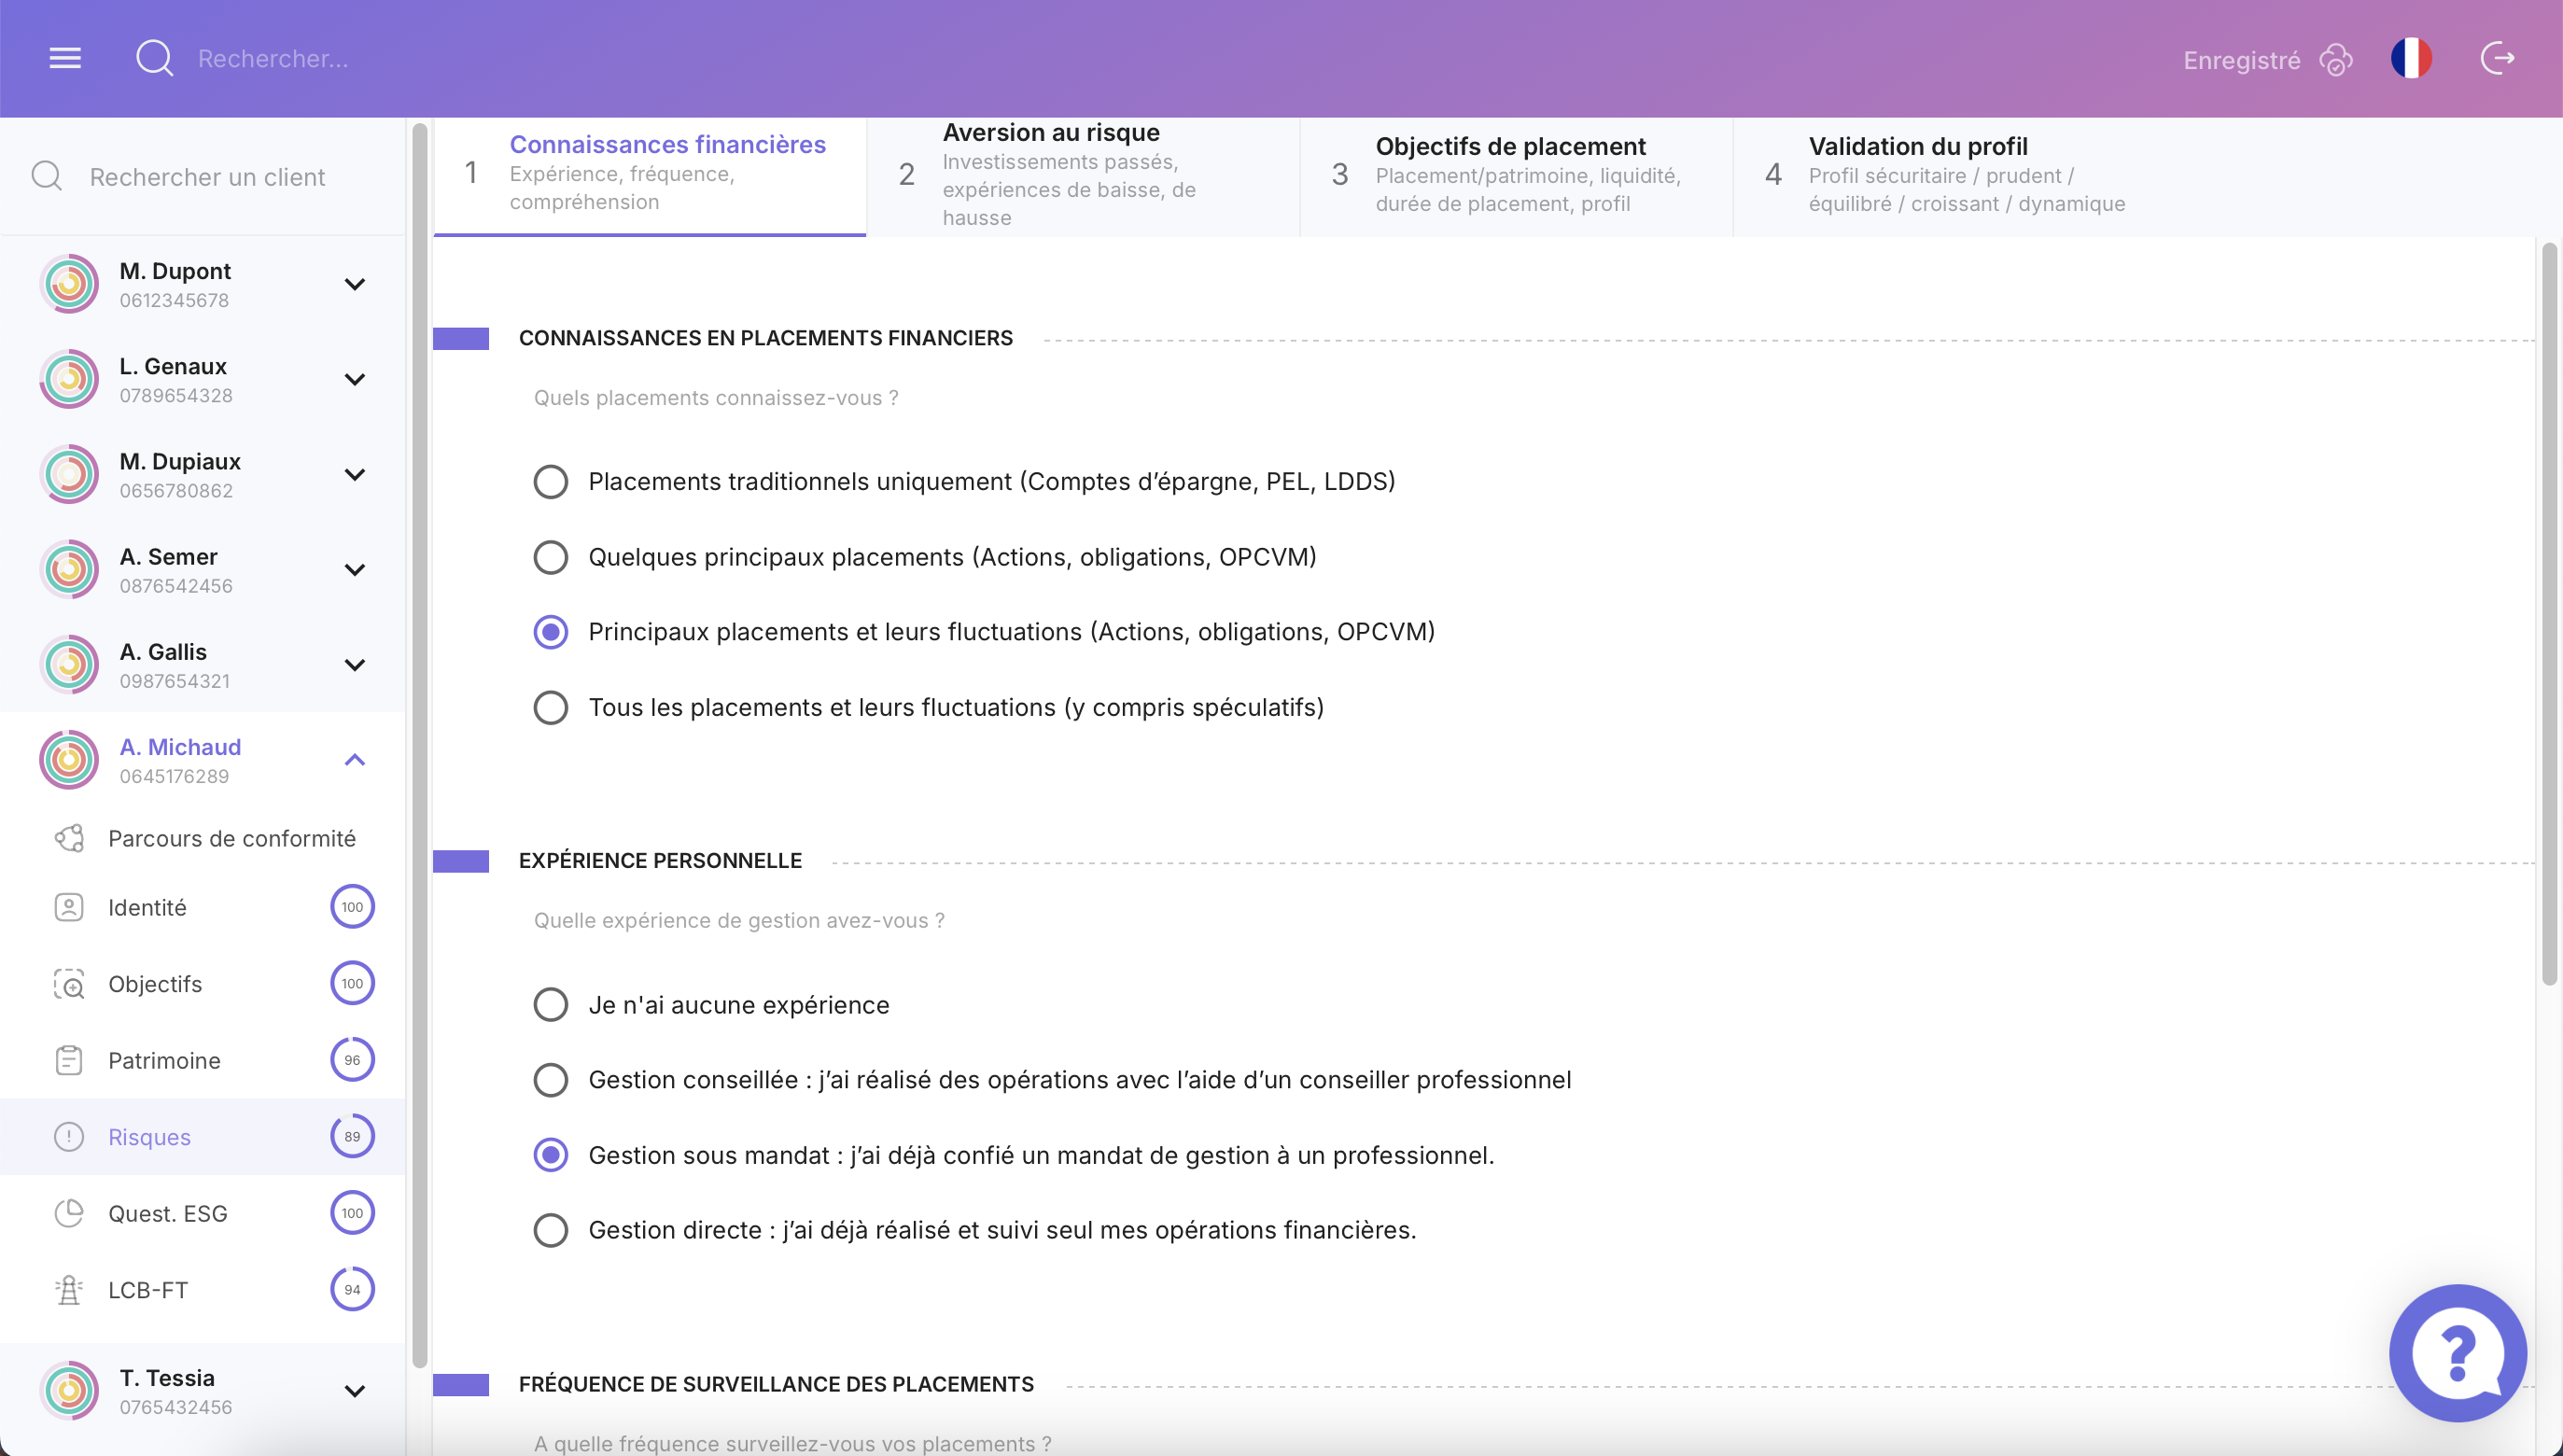
Task: Click the Quest. ESG pie chart icon
Action: point(68,1213)
